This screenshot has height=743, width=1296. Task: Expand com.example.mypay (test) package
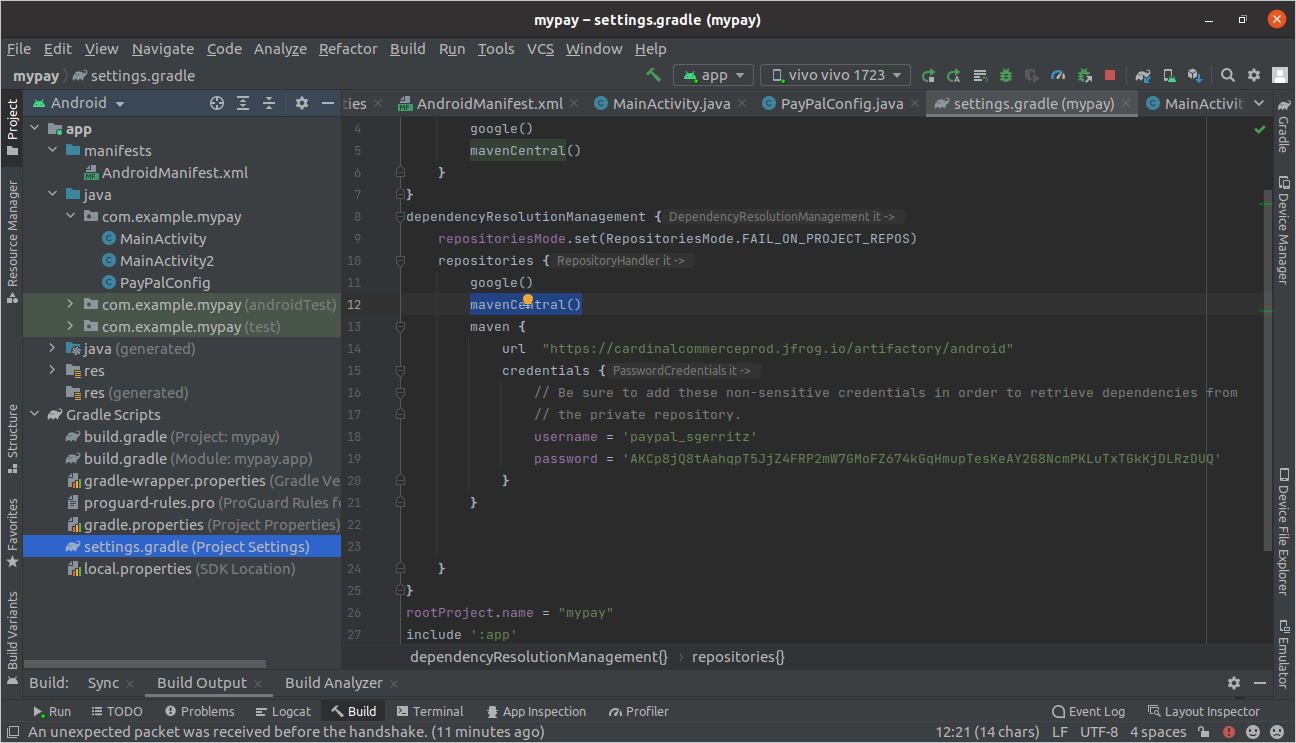point(70,327)
